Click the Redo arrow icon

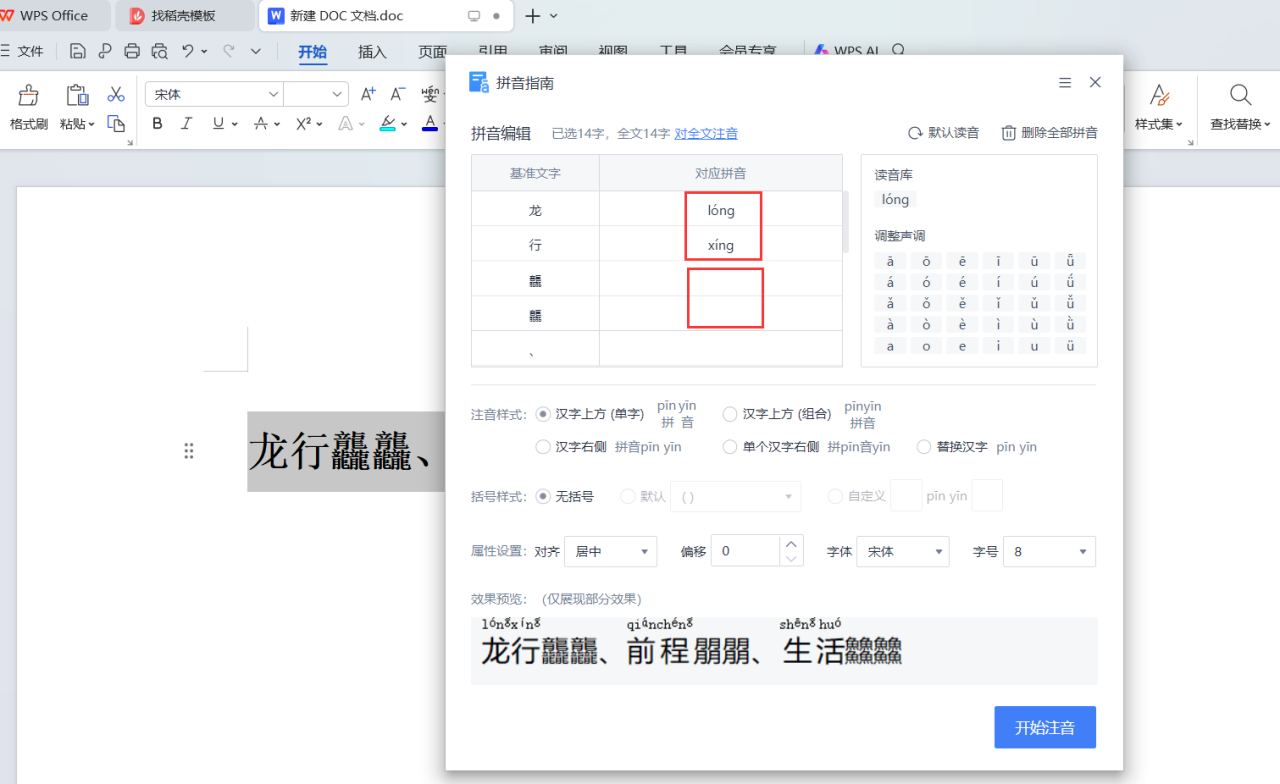pos(229,51)
